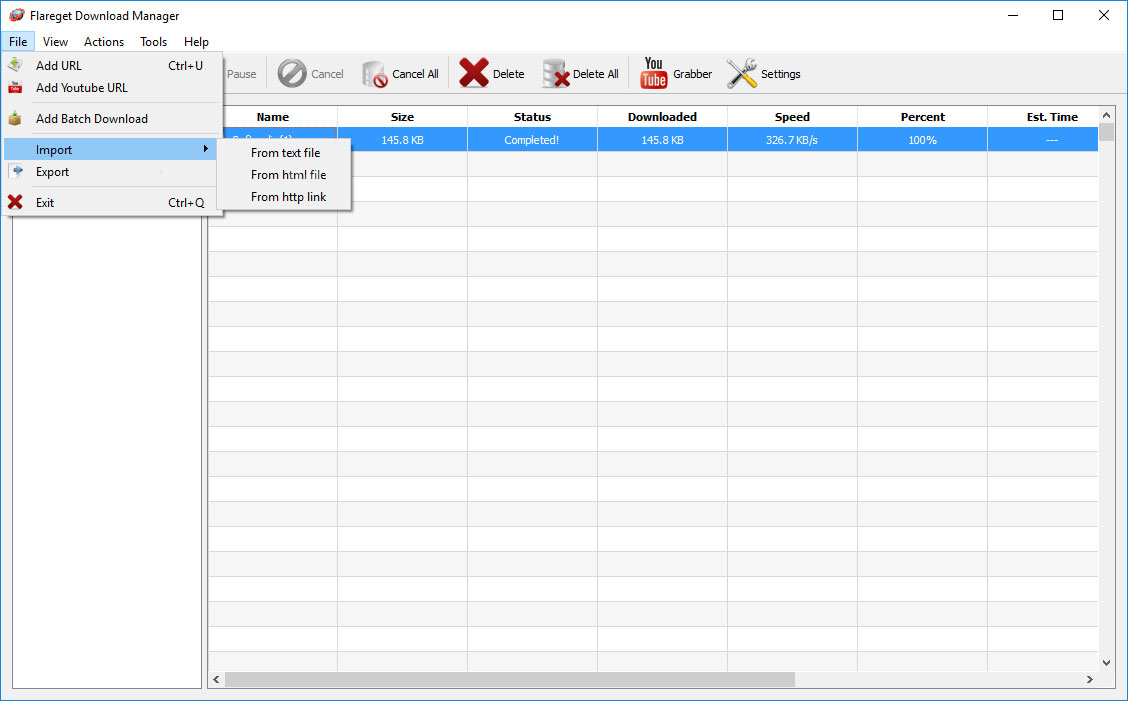The height and width of the screenshot is (701, 1128).
Task: Click the --- Est. Time cell
Action: pyautogui.click(x=1043, y=140)
